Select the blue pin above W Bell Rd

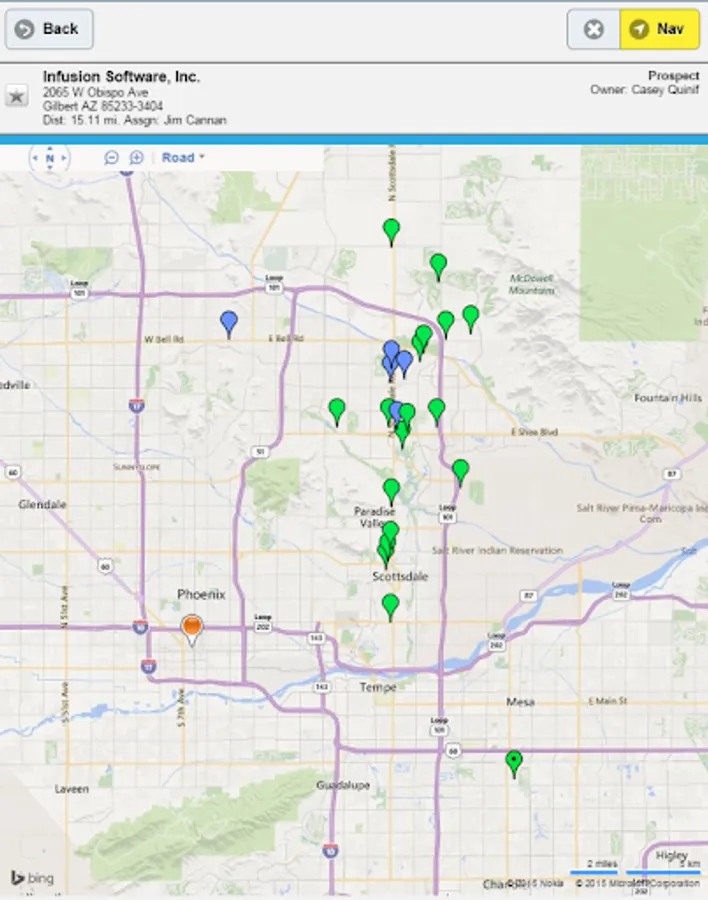(229, 324)
